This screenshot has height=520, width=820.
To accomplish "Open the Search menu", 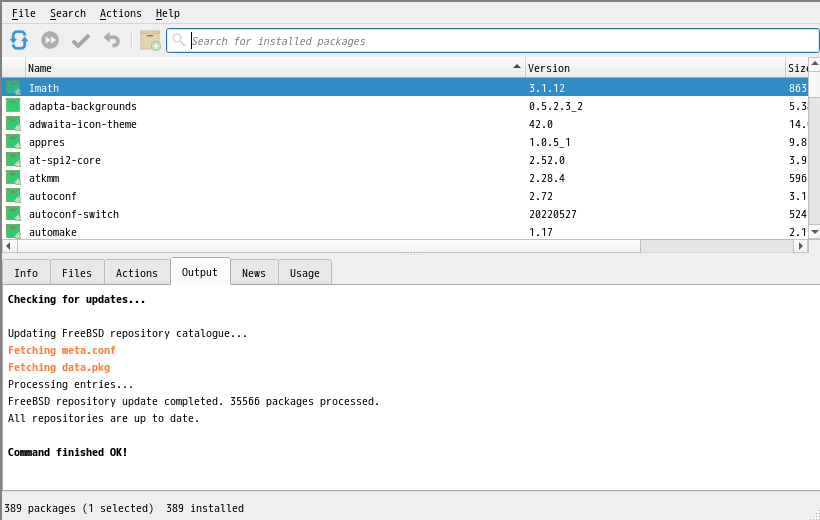I will [x=68, y=13].
